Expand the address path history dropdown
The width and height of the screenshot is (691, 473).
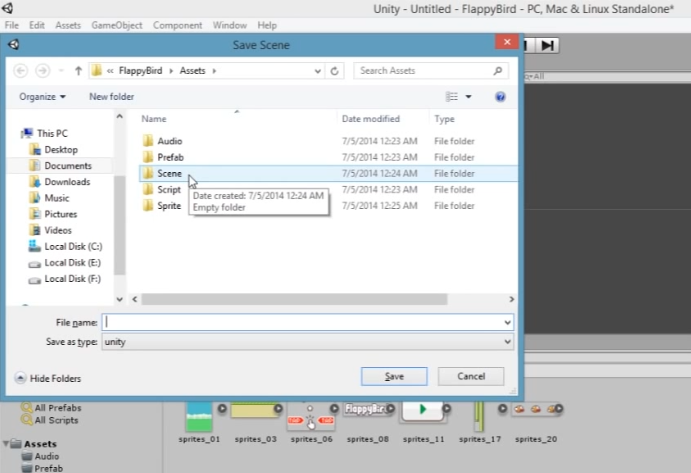tap(317, 71)
